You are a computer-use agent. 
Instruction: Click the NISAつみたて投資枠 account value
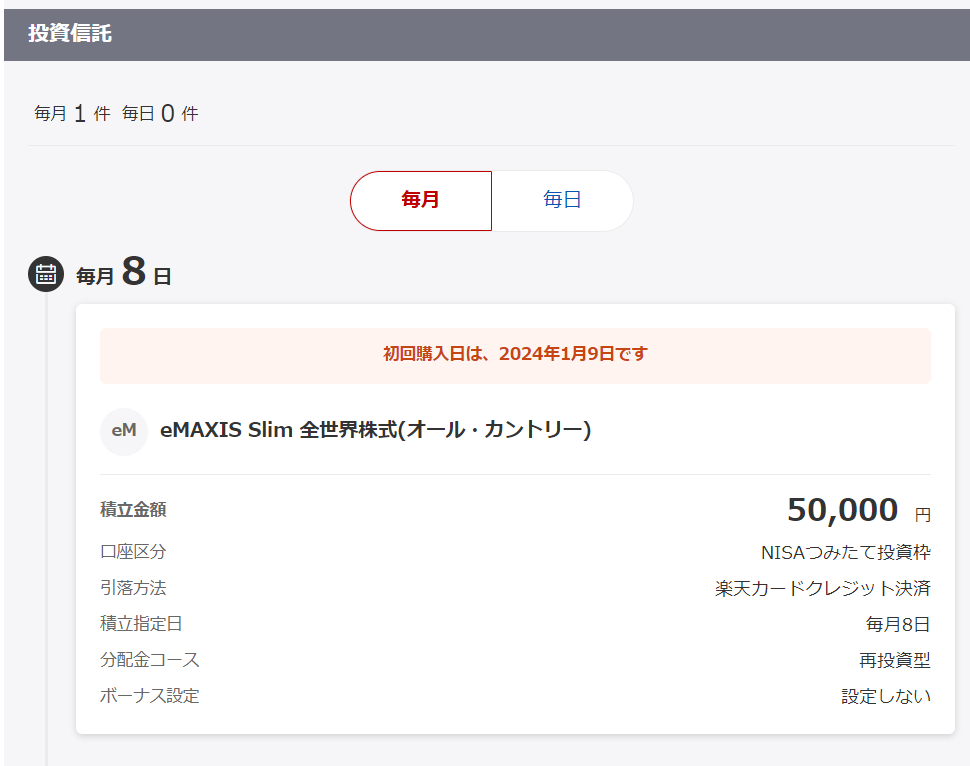pos(846,552)
